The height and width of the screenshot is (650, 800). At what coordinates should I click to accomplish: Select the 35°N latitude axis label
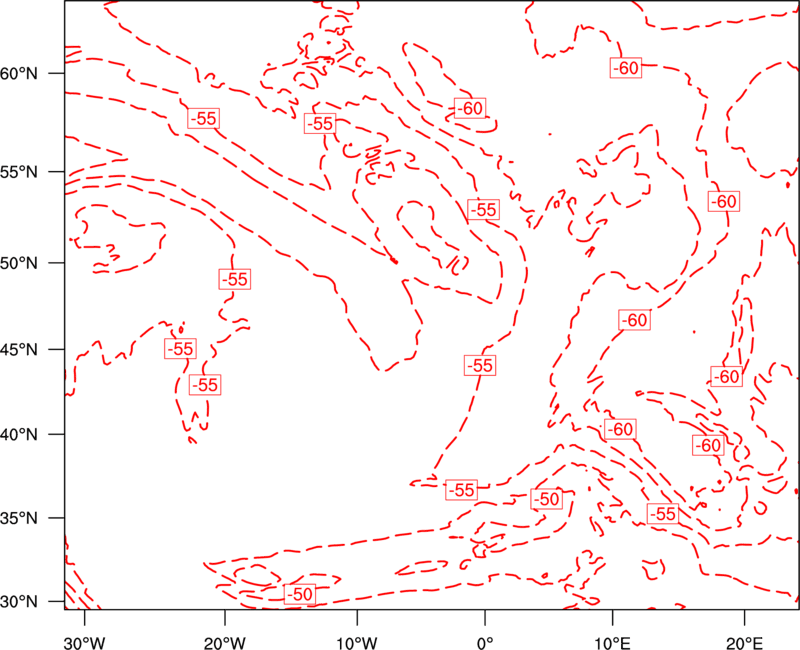pos(19,518)
